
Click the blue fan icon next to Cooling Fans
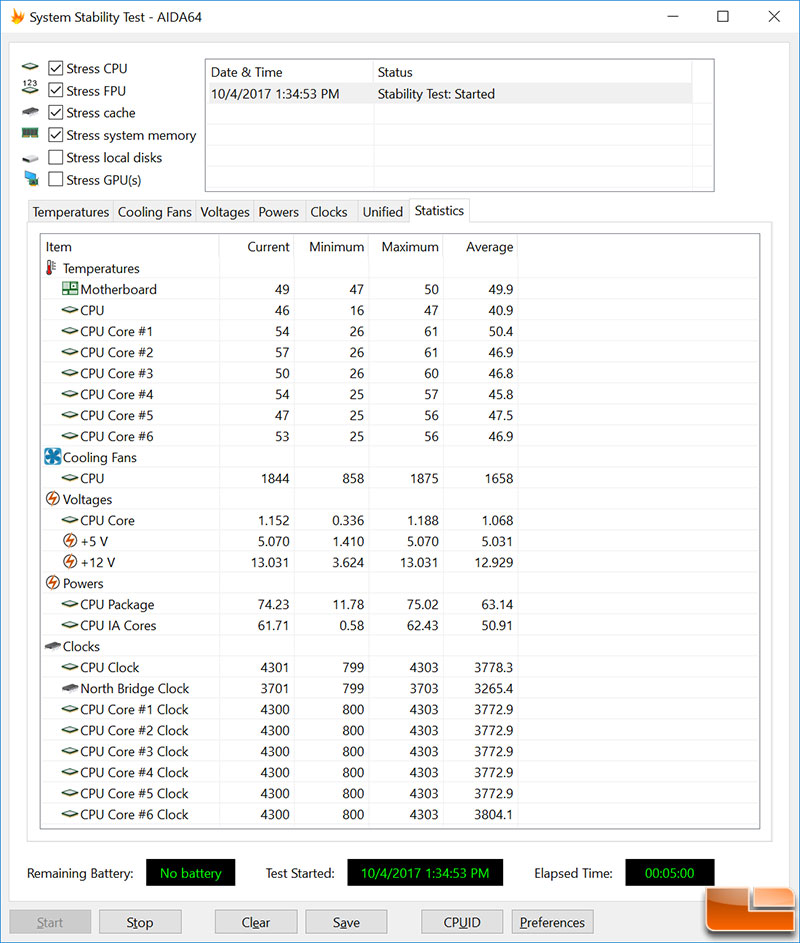(x=53, y=457)
